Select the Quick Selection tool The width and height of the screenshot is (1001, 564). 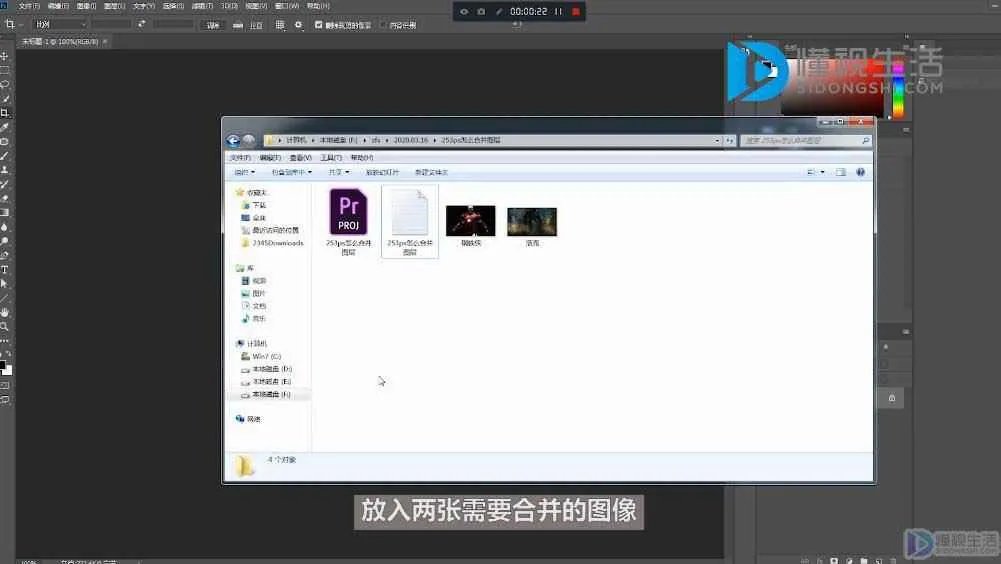tap(4, 98)
